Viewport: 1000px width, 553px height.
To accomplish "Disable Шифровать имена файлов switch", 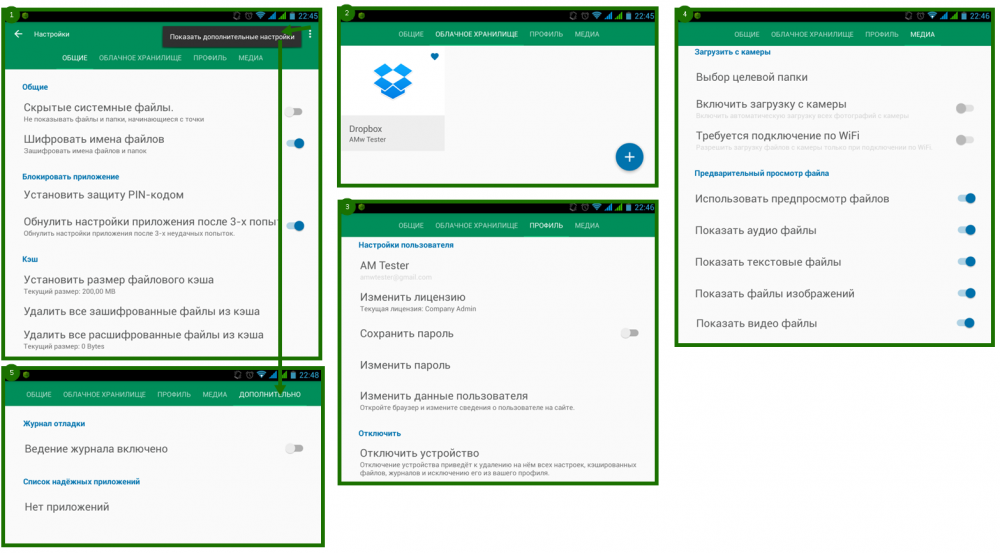I will (295, 143).
